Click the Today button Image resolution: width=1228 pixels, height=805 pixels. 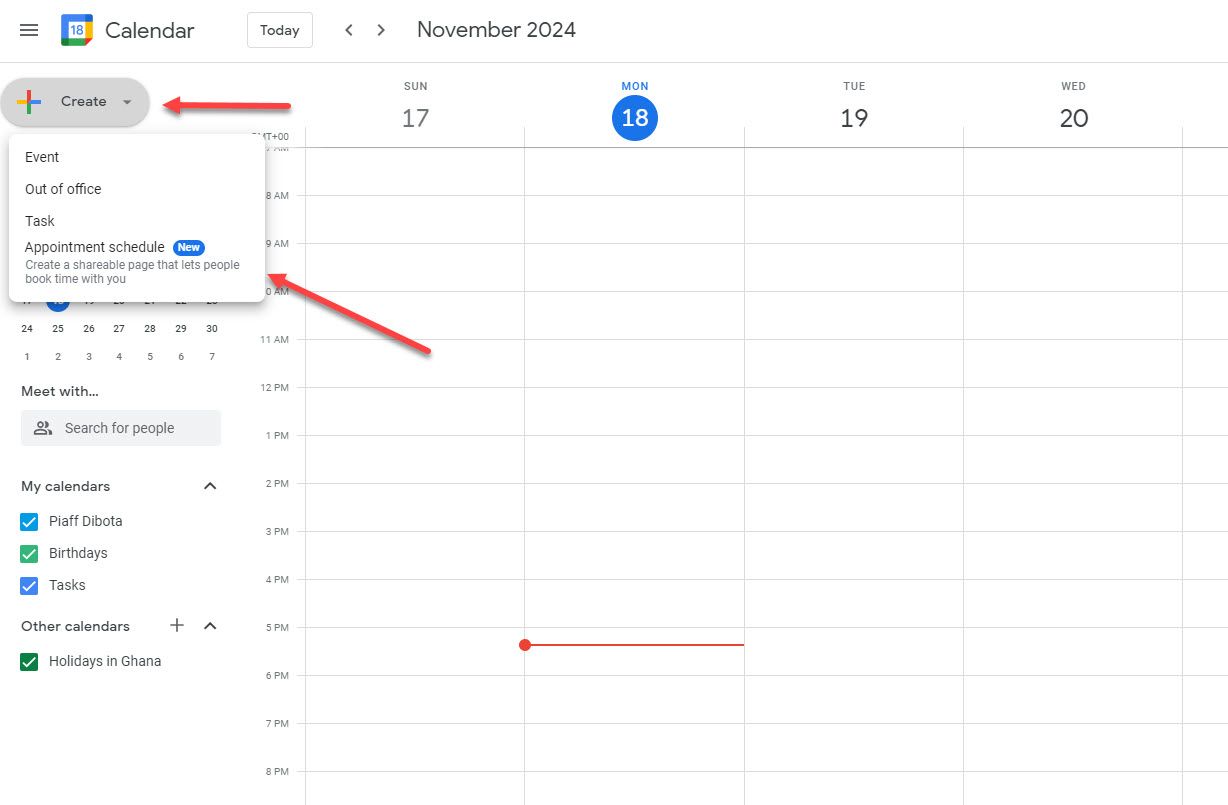pos(279,30)
